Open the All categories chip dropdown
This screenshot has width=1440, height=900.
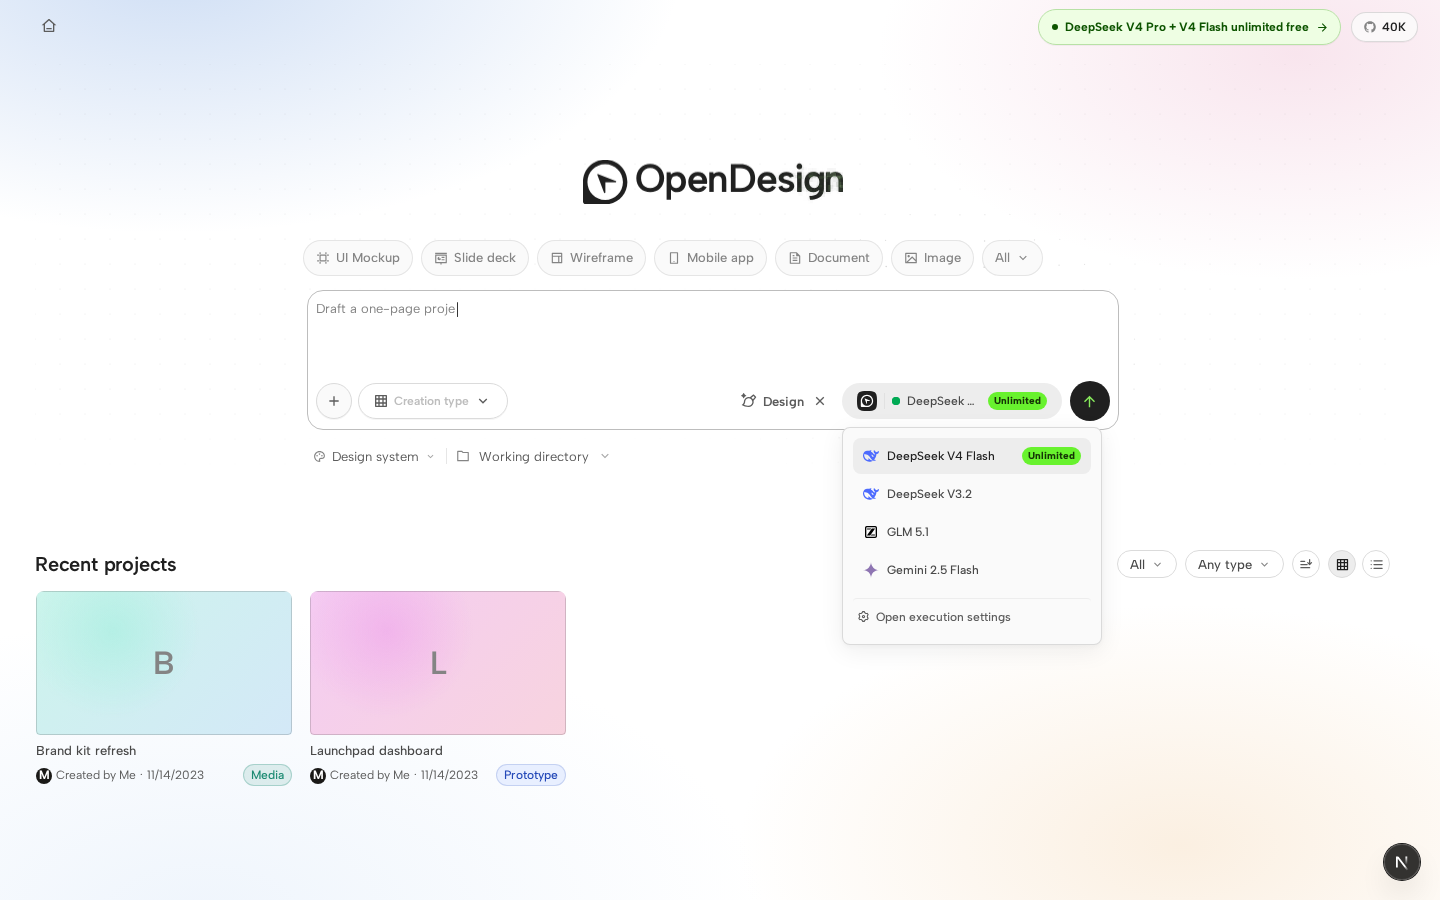1012,258
